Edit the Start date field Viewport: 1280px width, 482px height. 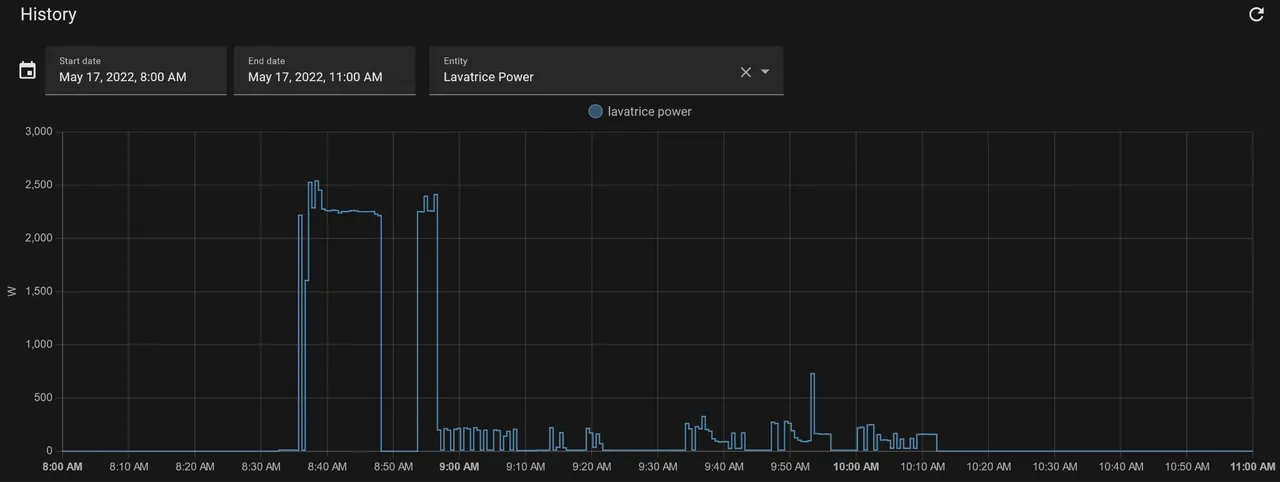click(135, 70)
